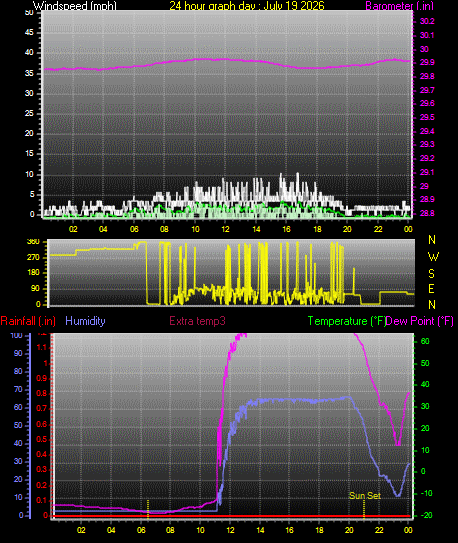Click barometer axis value "29.2"
Image resolution: width=458 pixels, height=543 pixels.
click(x=427, y=158)
